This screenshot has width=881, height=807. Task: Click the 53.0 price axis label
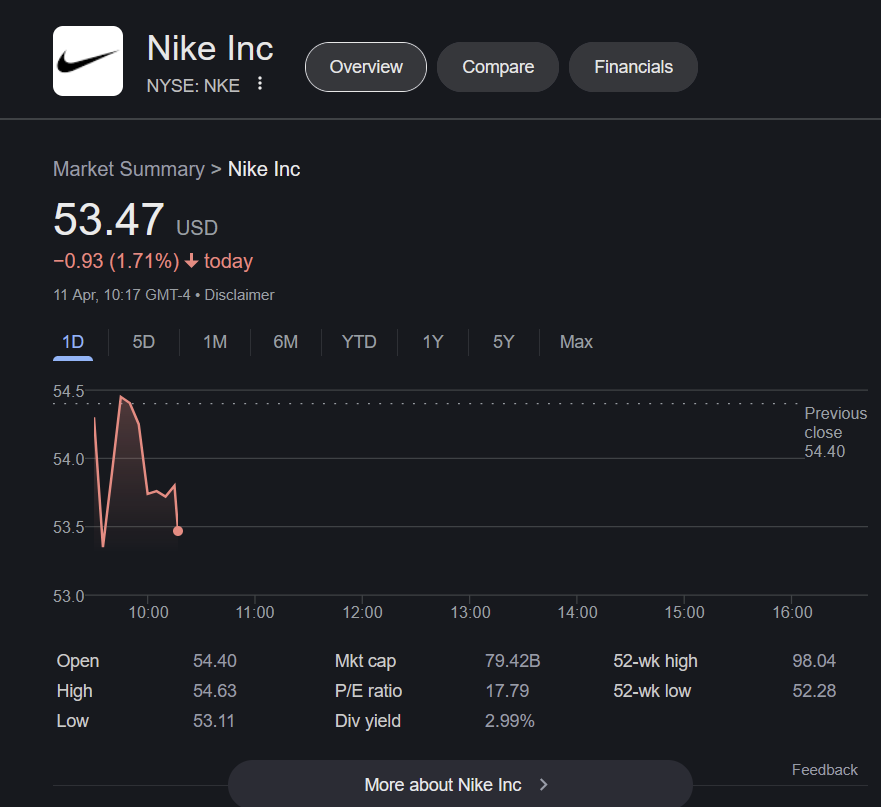tap(69, 596)
